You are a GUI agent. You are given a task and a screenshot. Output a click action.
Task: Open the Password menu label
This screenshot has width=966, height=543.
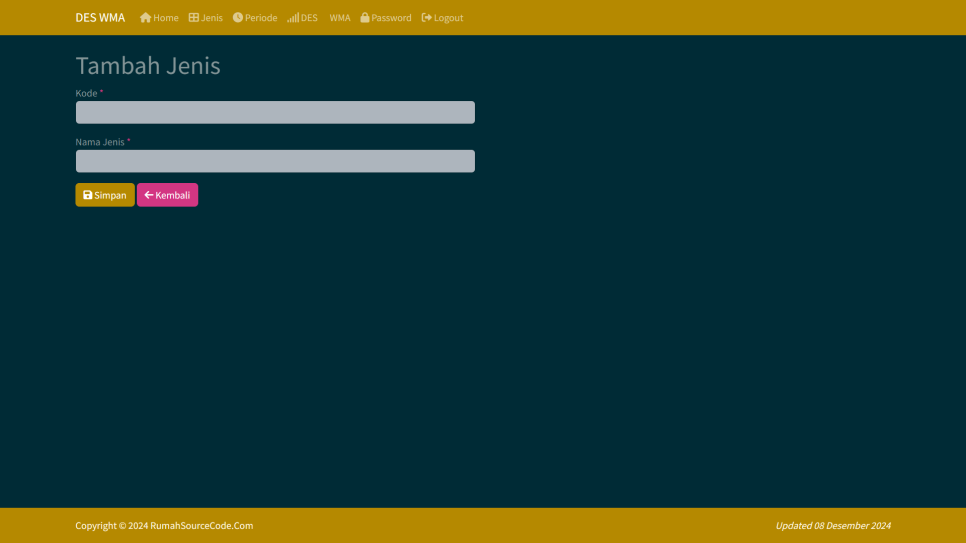(391, 18)
